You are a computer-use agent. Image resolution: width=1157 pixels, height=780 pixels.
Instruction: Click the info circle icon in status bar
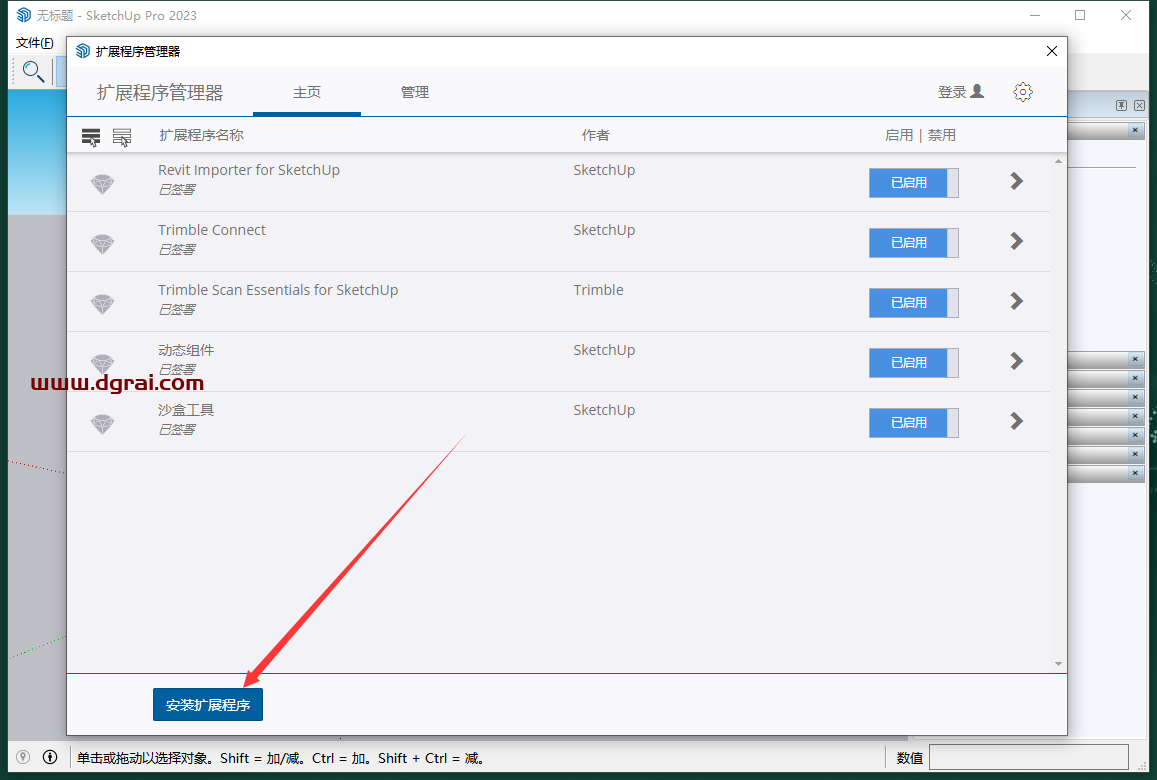(50, 757)
